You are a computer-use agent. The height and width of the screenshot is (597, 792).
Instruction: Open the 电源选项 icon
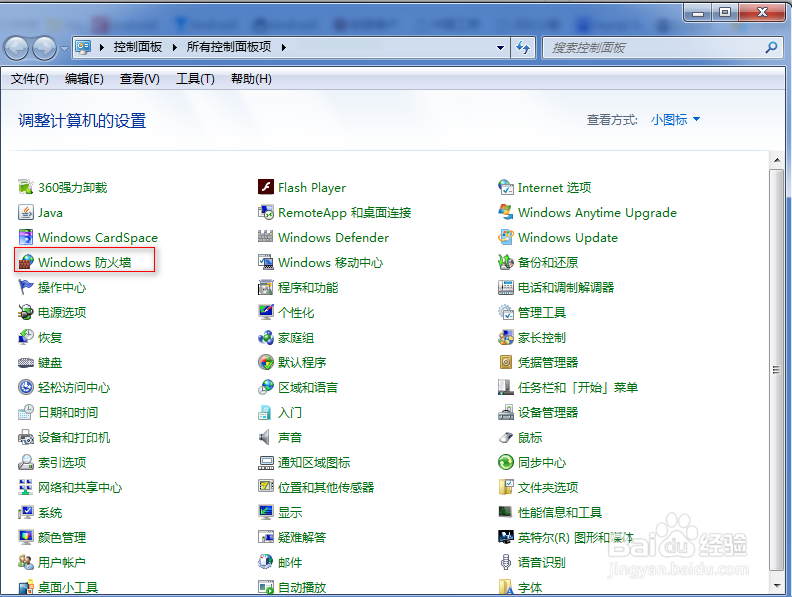coord(26,312)
